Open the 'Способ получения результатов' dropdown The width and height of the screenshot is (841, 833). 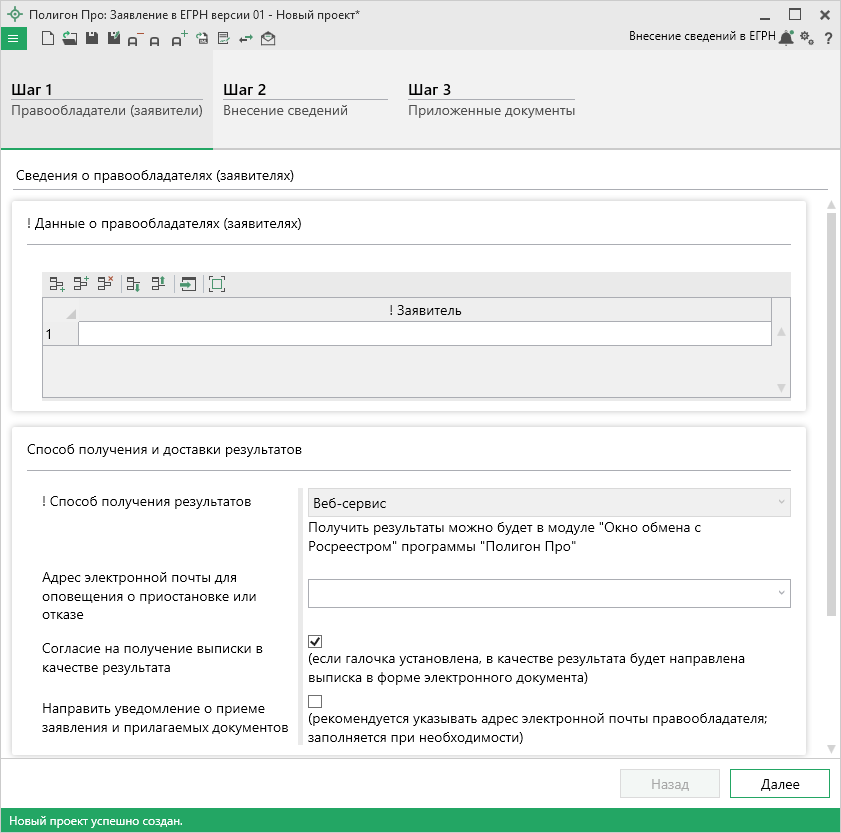[x=549, y=503]
